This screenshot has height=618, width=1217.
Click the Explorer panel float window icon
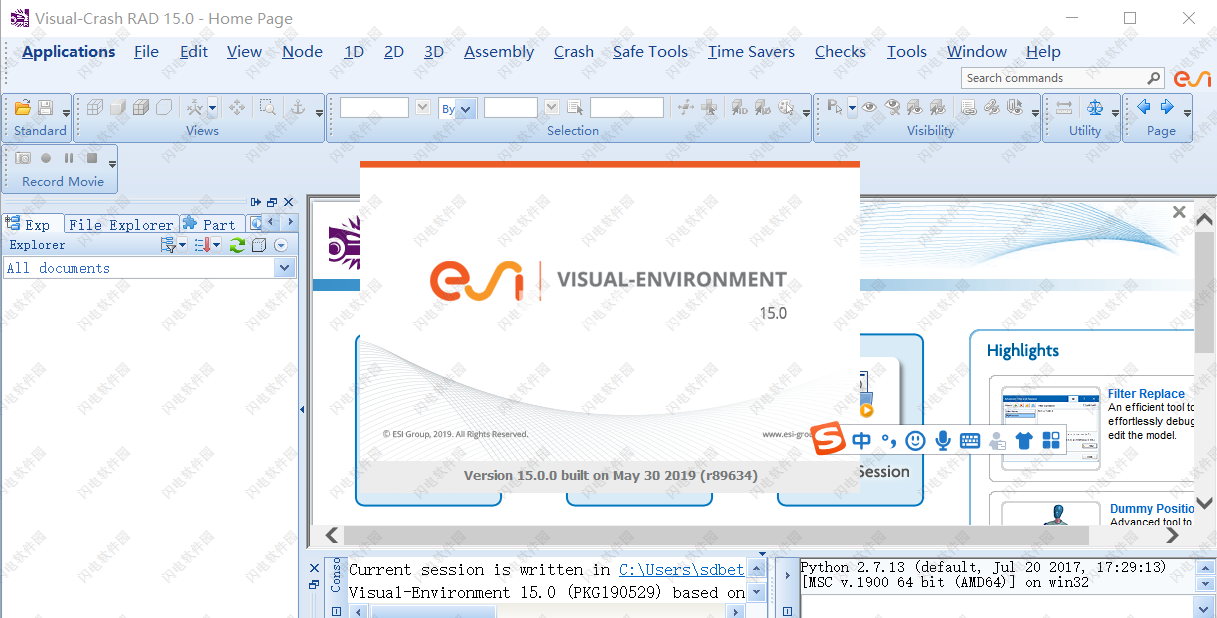pyautogui.click(x=272, y=202)
